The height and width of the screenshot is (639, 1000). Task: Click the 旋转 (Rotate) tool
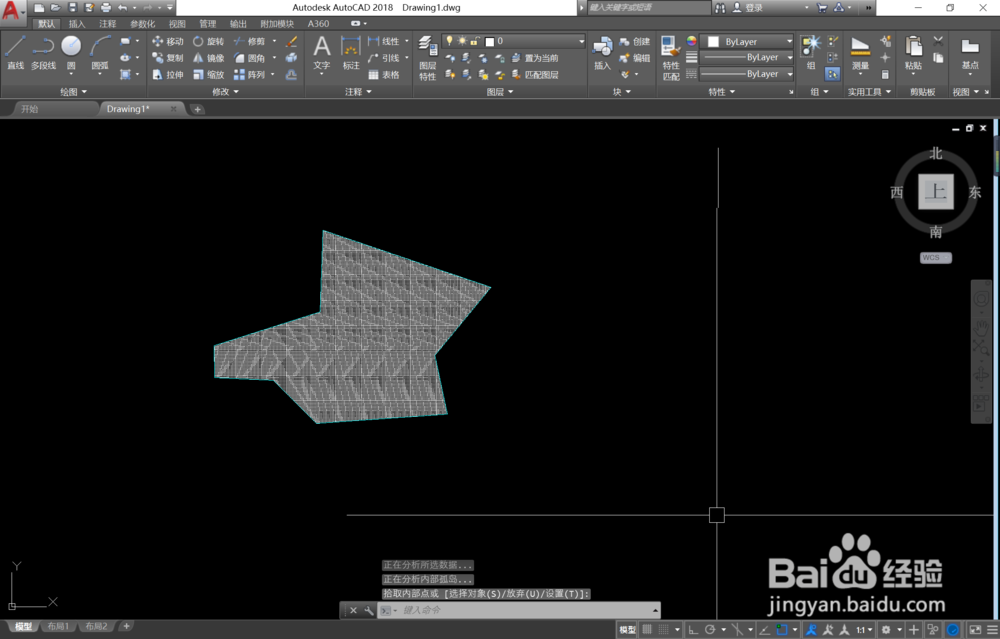point(209,41)
